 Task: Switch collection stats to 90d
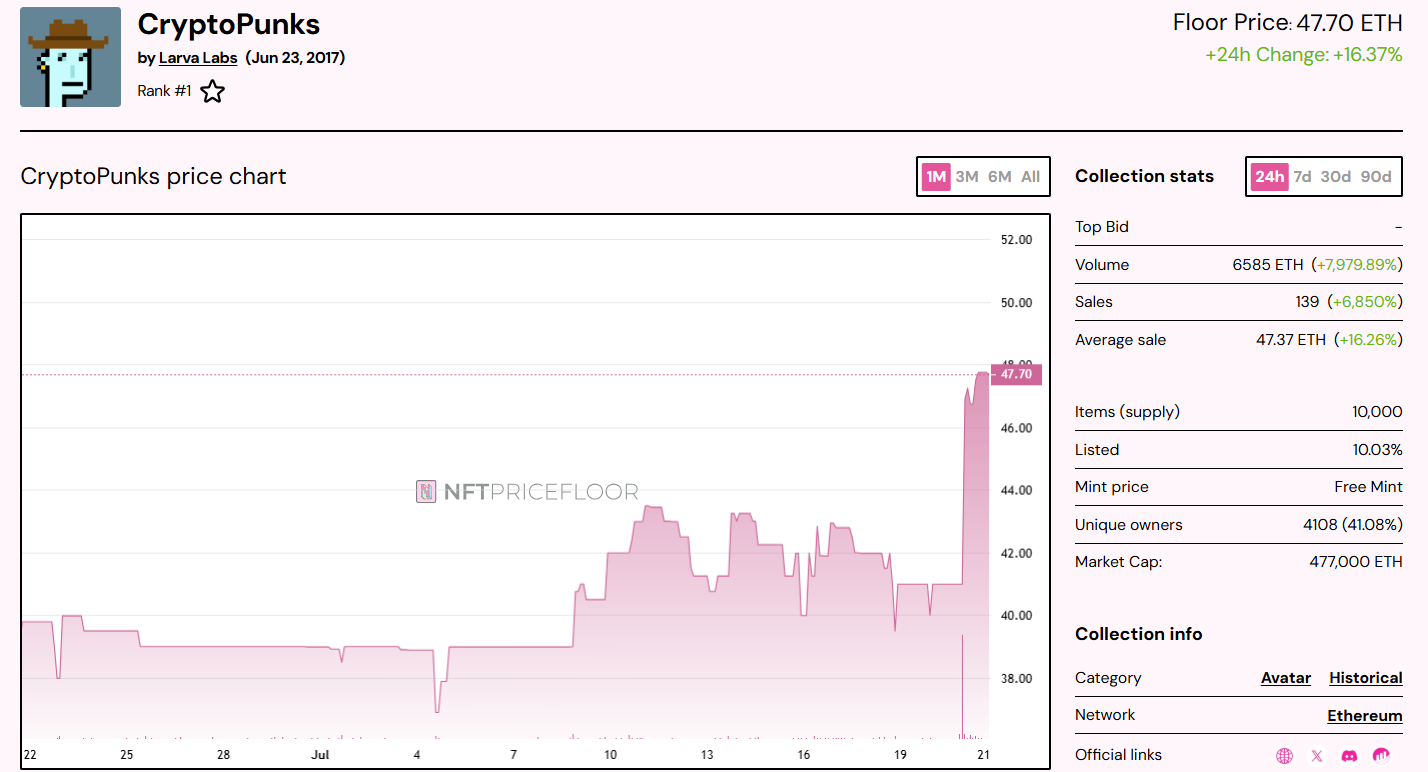pos(1376,177)
